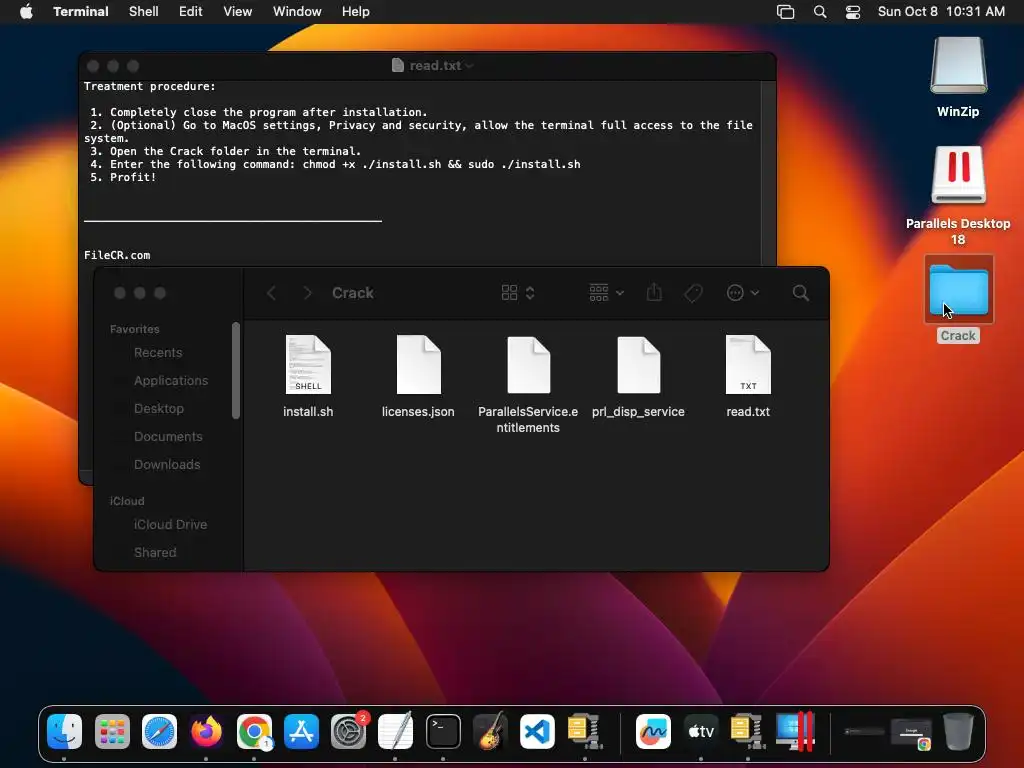Click the Finder search magnifier
The width and height of the screenshot is (1024, 768).
tap(801, 293)
